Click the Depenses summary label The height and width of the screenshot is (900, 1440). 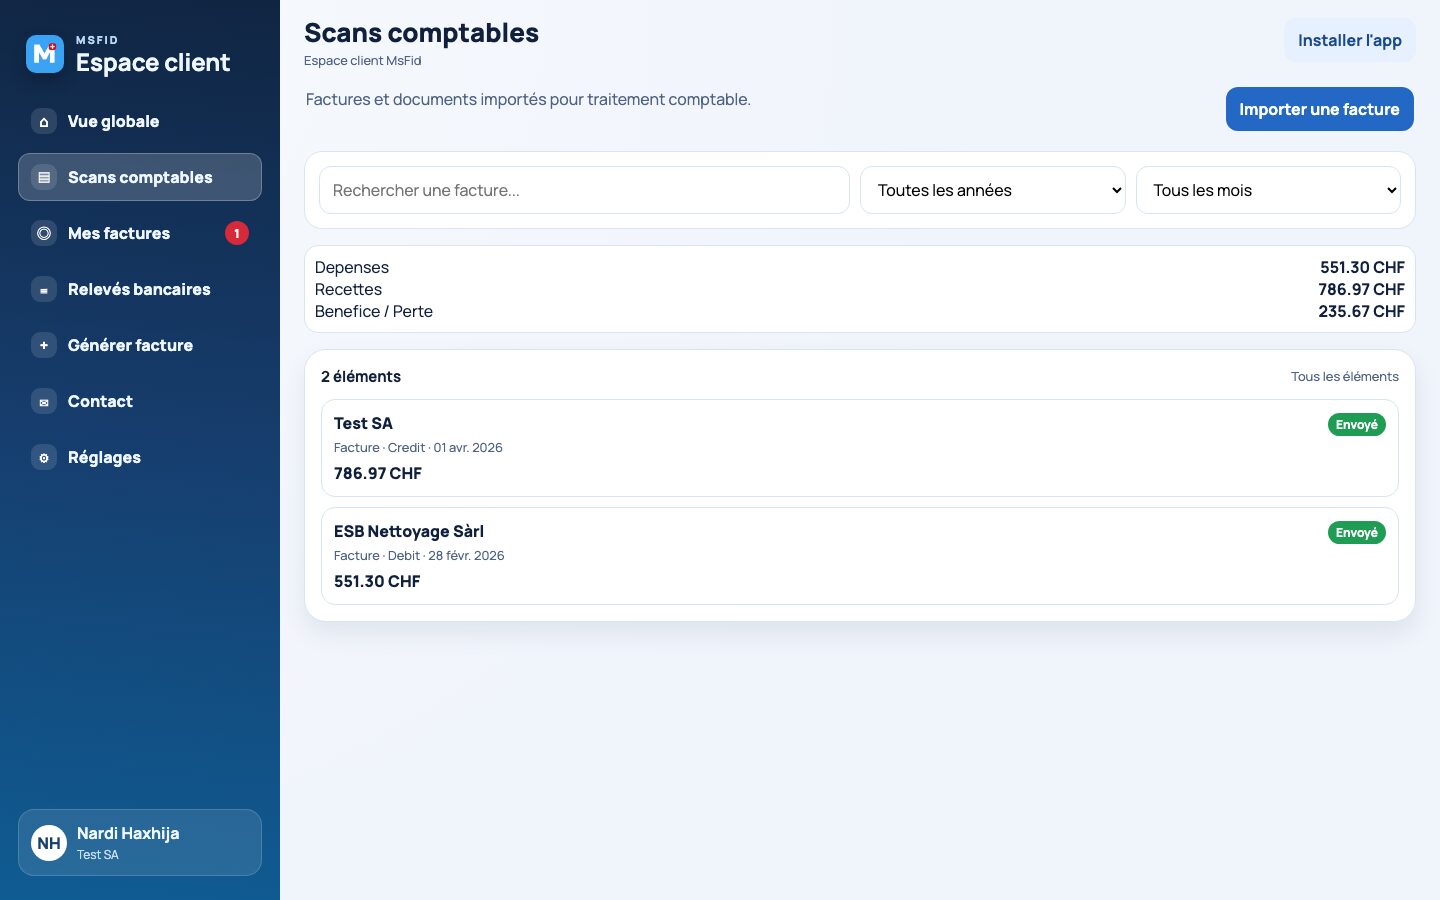[352, 267]
